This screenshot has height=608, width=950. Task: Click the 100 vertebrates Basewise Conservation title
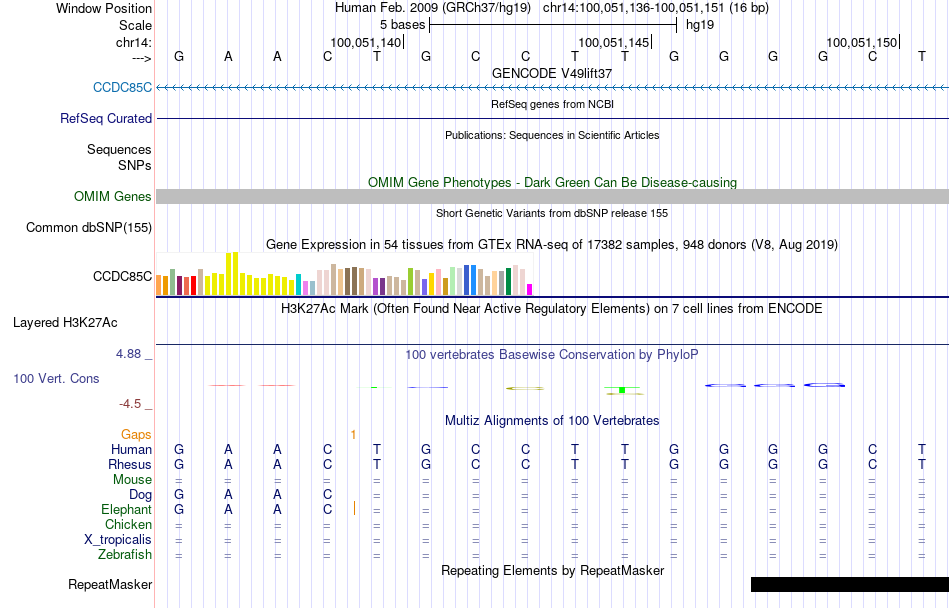(x=552, y=354)
